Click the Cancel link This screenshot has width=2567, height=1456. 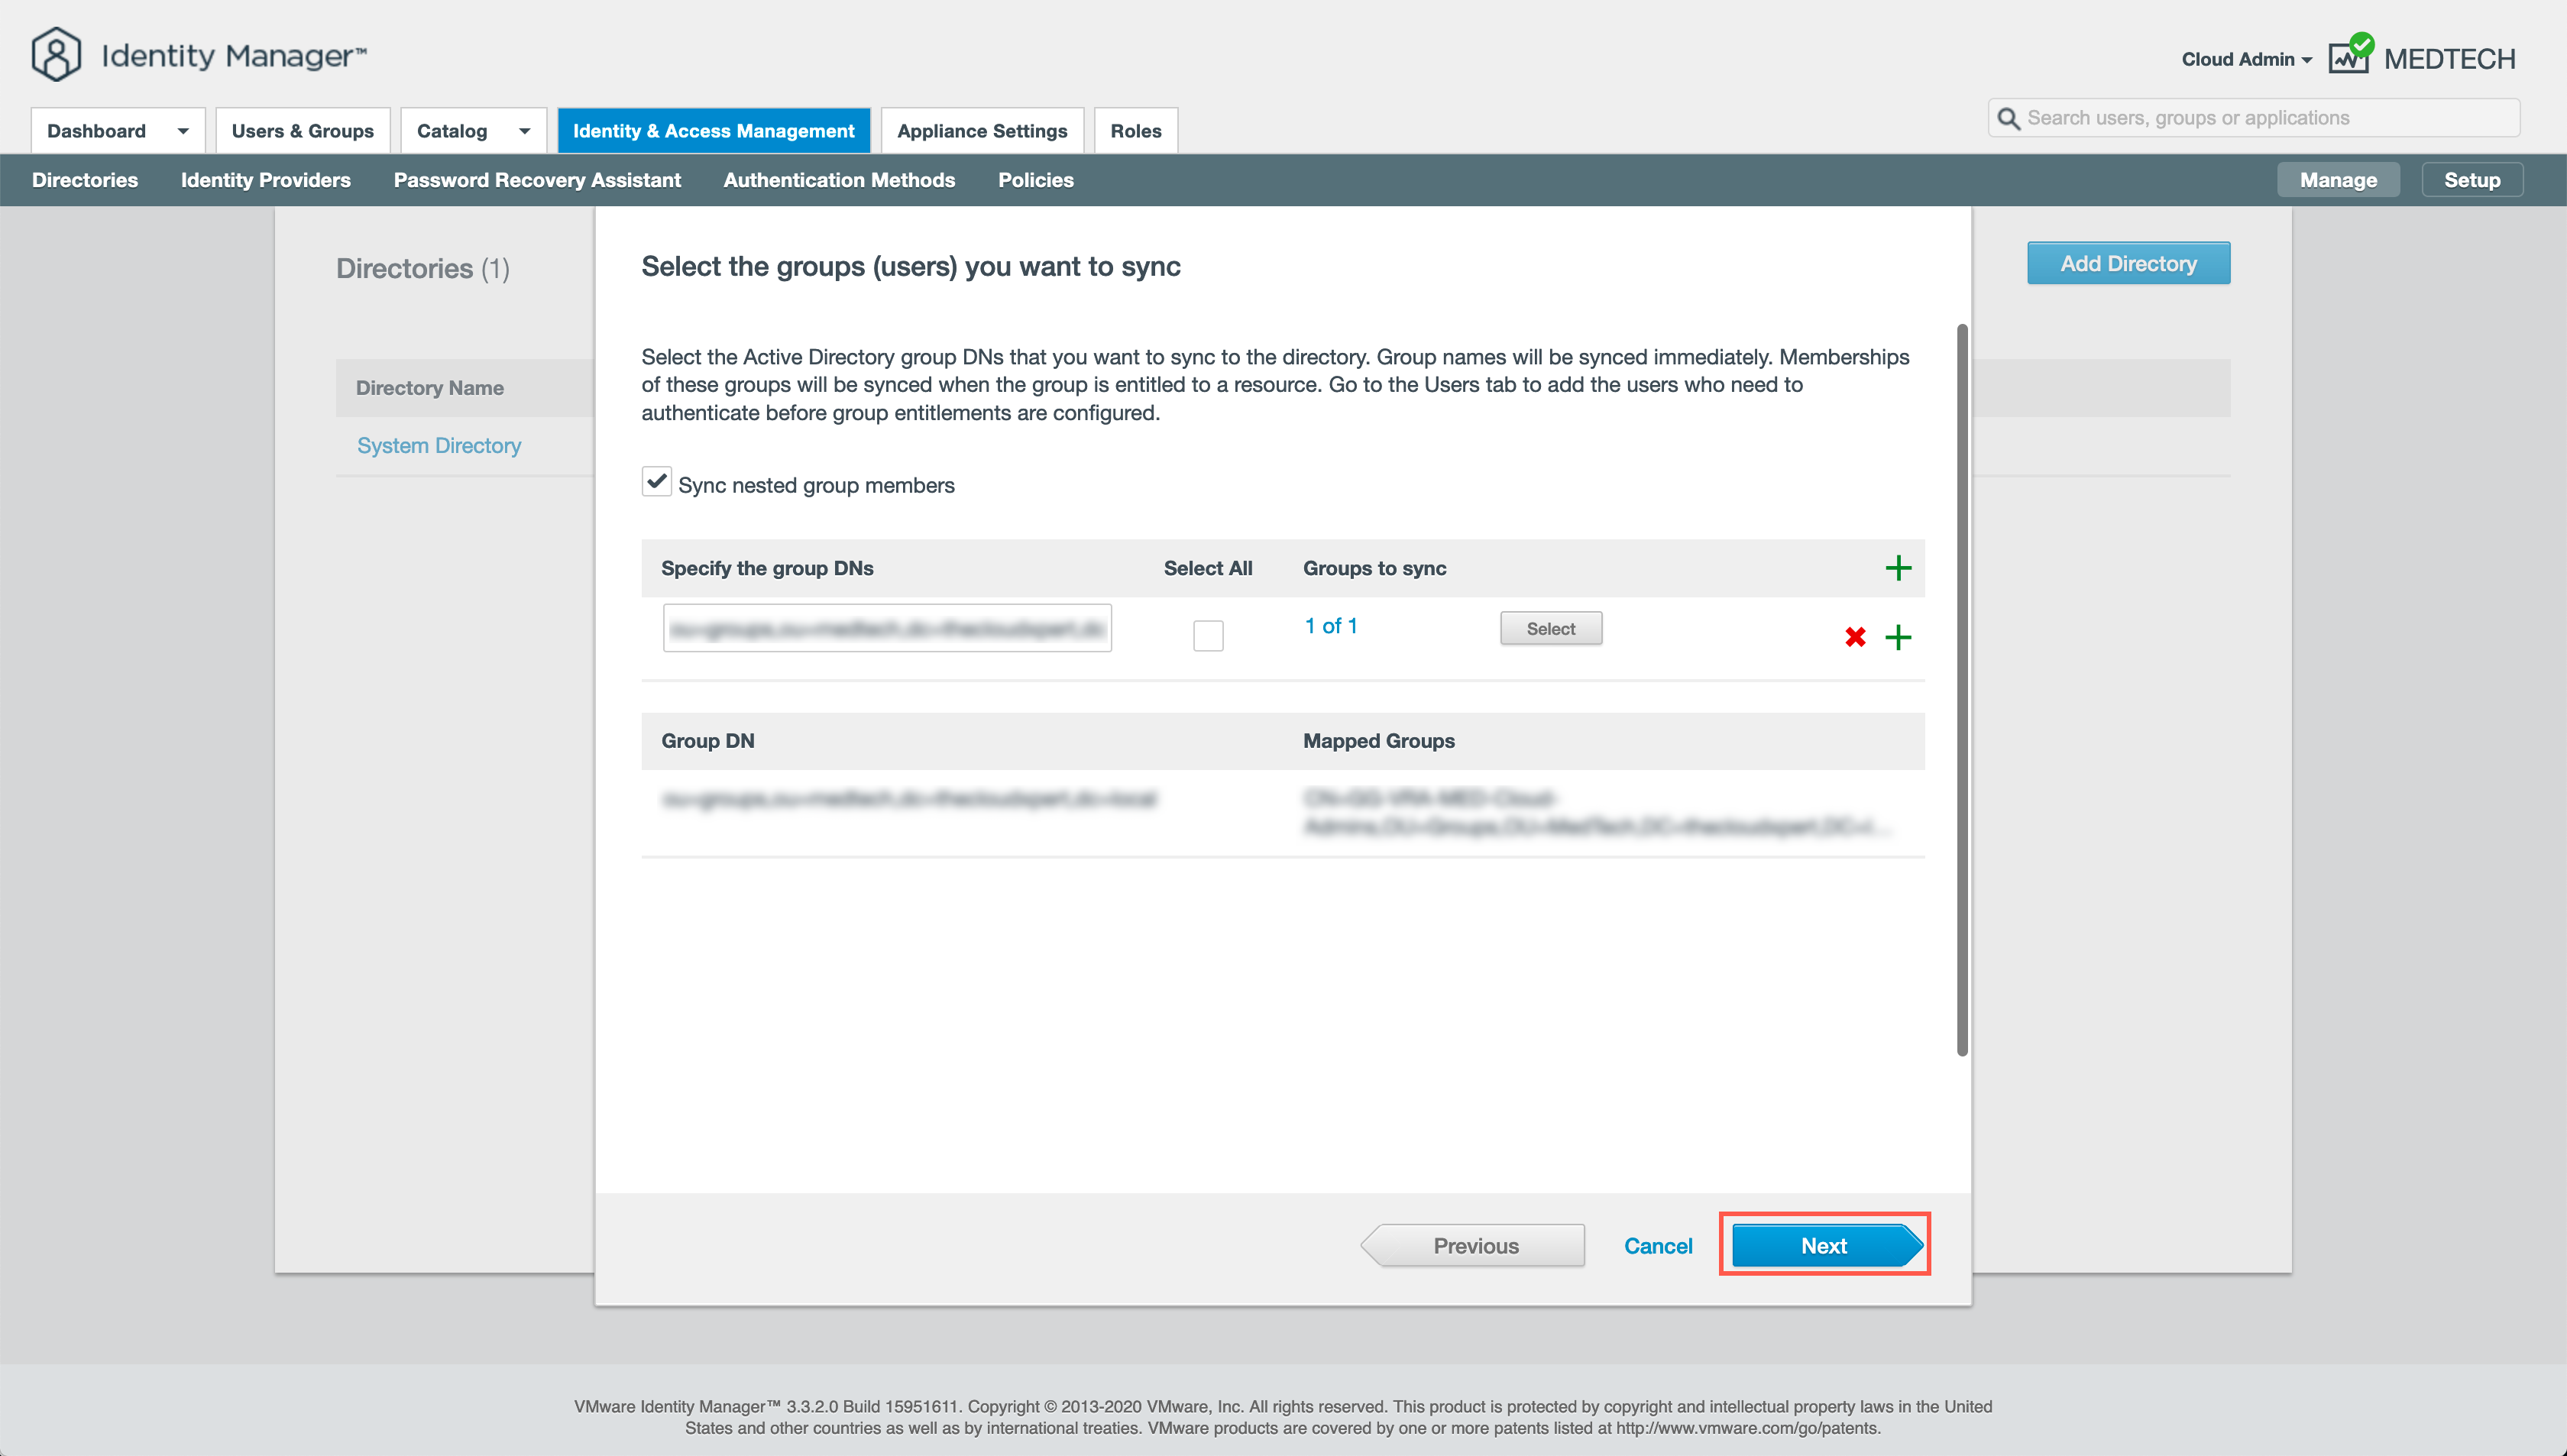pyautogui.click(x=1657, y=1245)
